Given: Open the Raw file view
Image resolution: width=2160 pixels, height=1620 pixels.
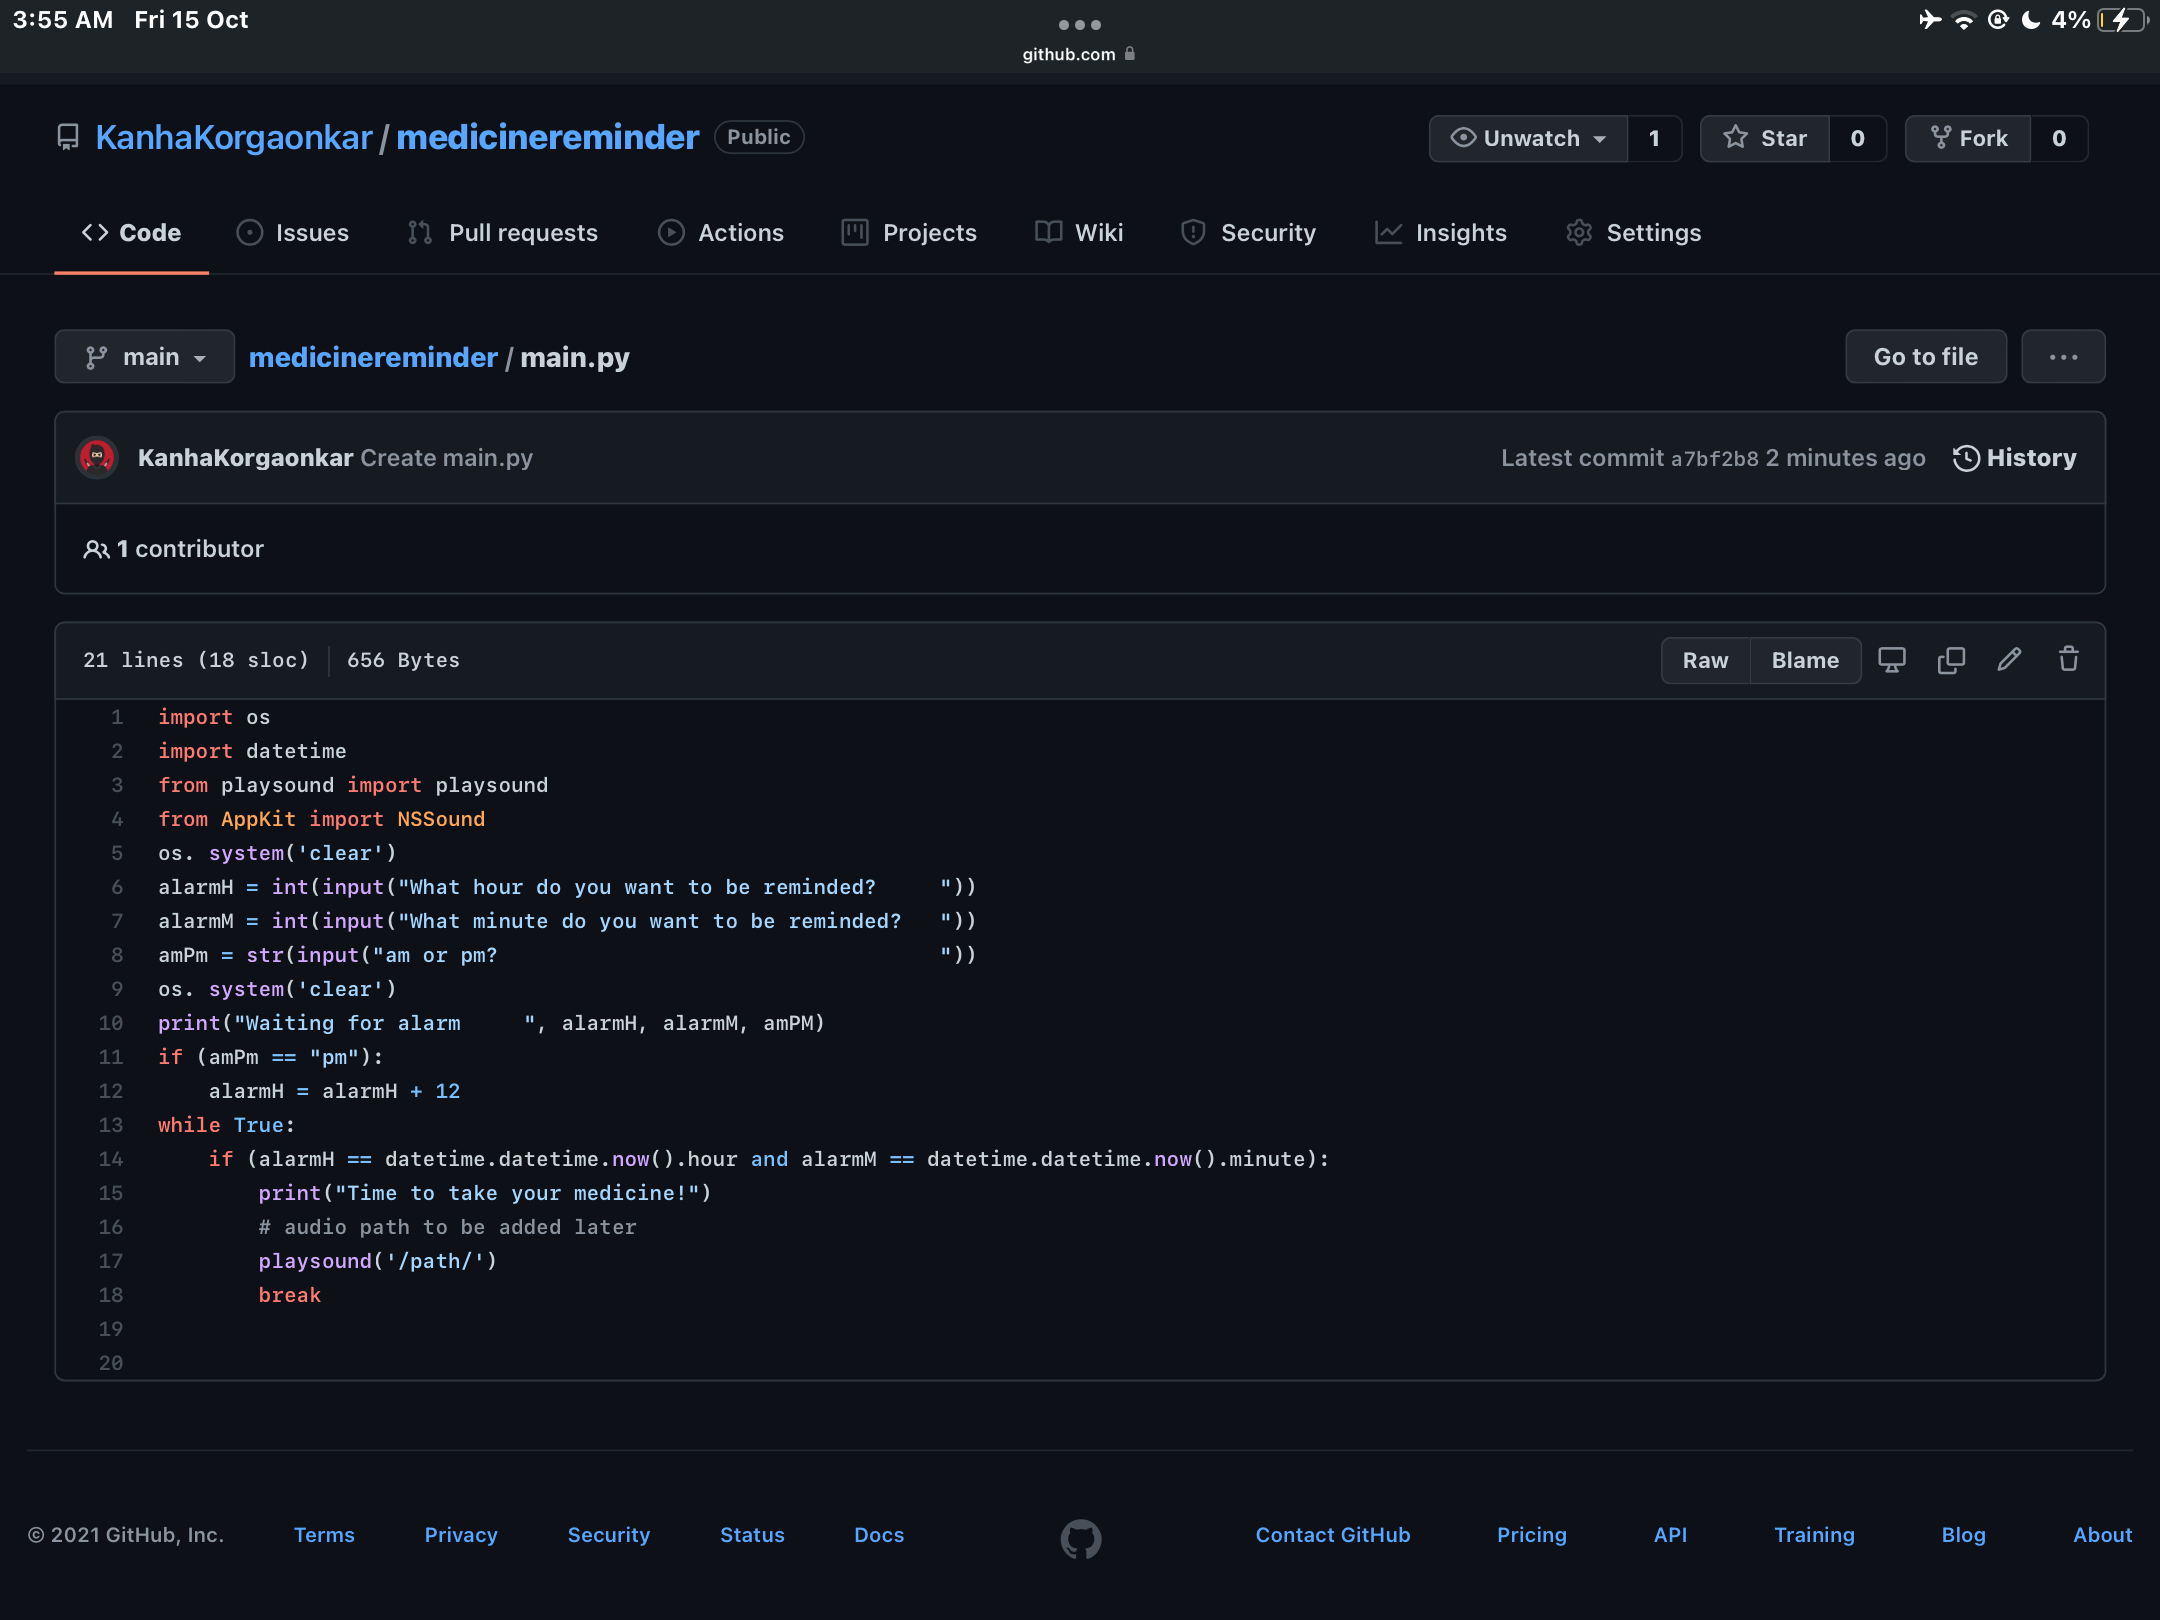Looking at the screenshot, I should [1705, 660].
